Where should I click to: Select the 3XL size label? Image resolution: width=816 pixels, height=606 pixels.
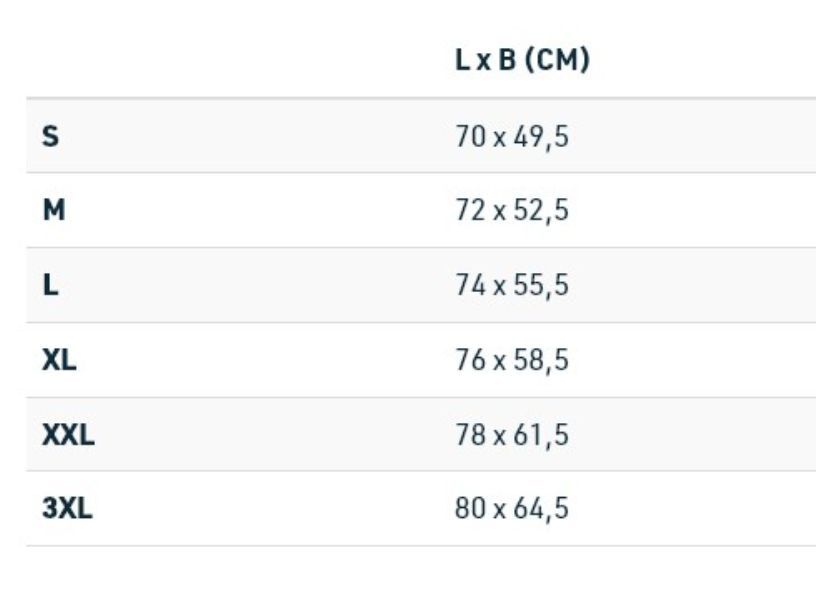[67, 509]
